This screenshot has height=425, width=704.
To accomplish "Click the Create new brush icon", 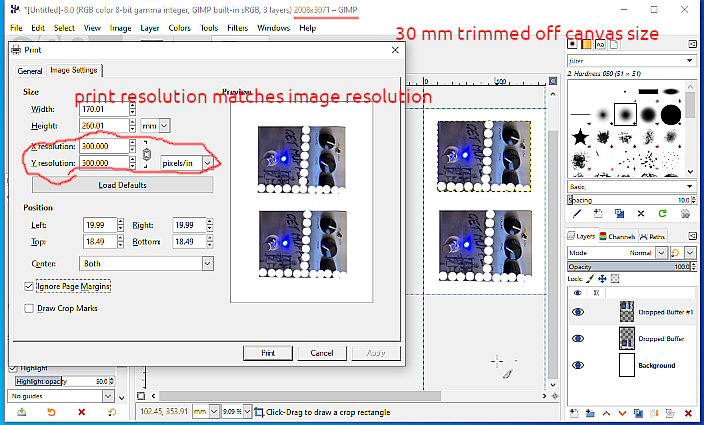I will 598,214.
